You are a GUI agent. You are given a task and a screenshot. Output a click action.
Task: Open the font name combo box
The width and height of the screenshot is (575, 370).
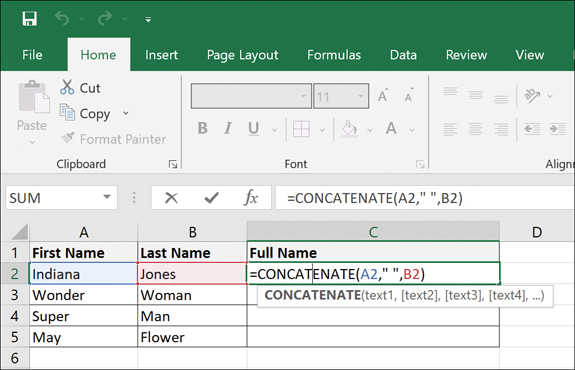tap(251, 96)
